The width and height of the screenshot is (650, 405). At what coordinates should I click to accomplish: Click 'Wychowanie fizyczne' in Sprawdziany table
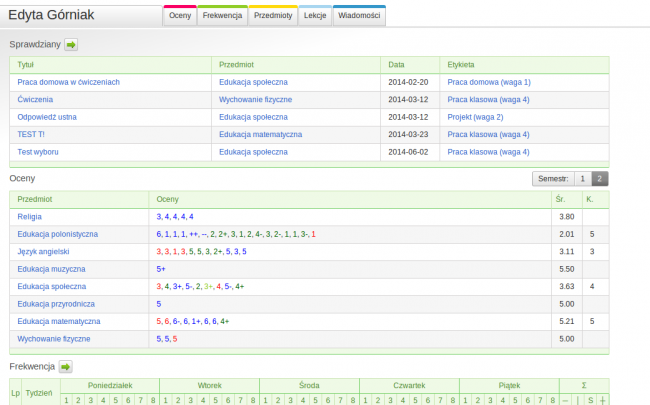(255, 99)
